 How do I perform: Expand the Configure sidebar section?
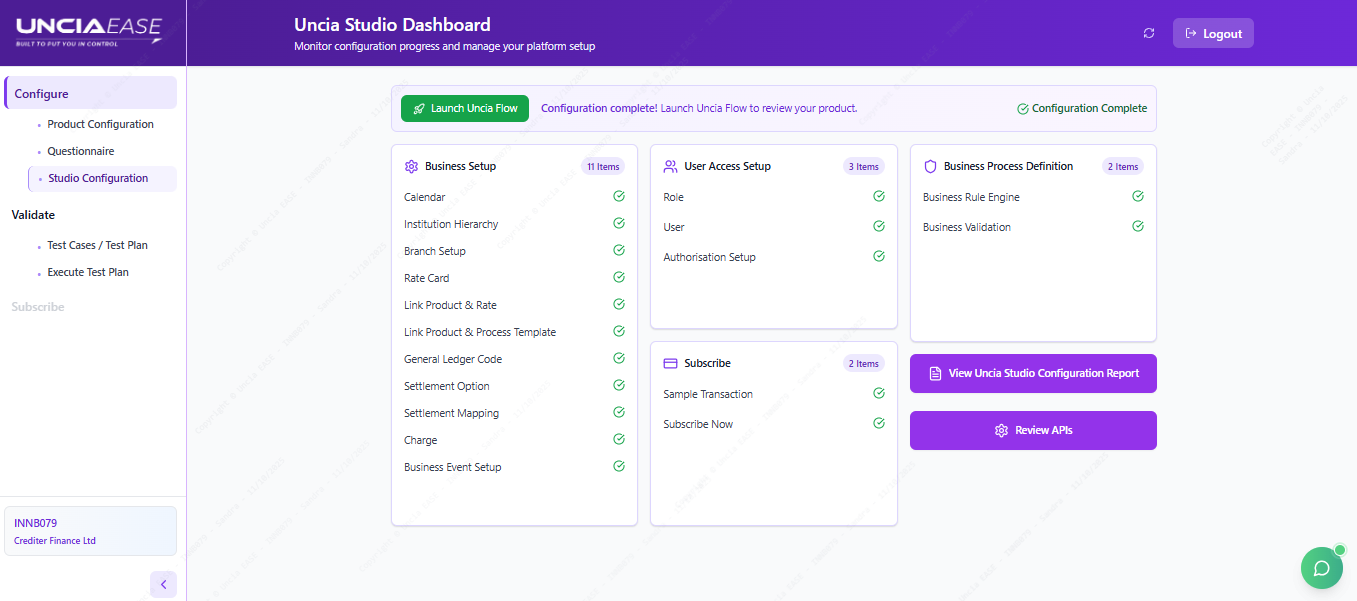(x=42, y=93)
